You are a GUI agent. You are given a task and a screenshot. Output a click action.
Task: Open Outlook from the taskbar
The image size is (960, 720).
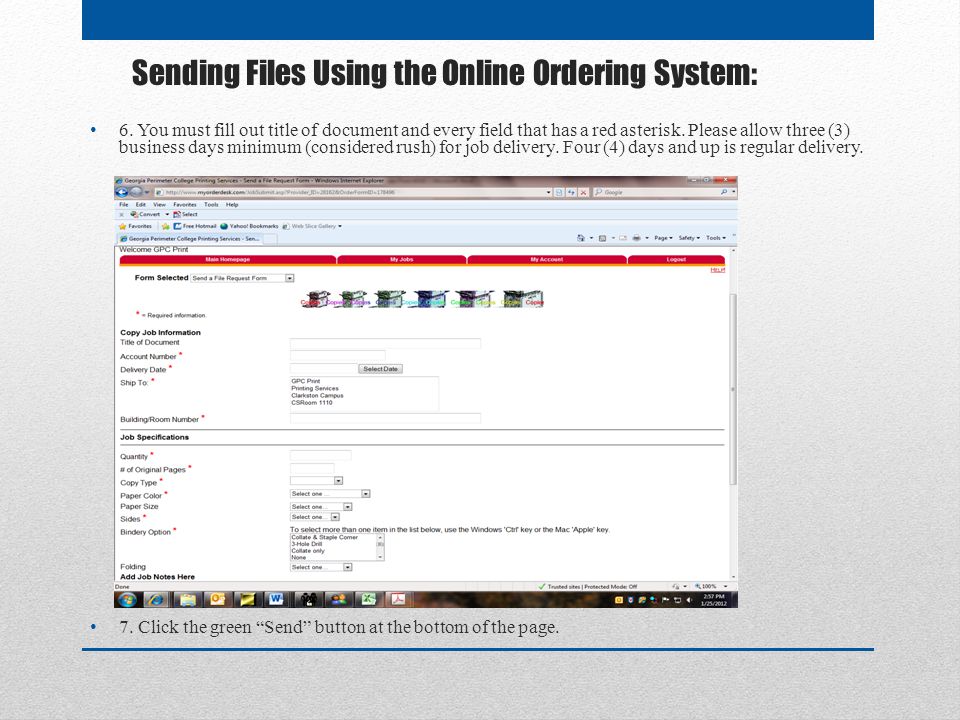point(217,599)
